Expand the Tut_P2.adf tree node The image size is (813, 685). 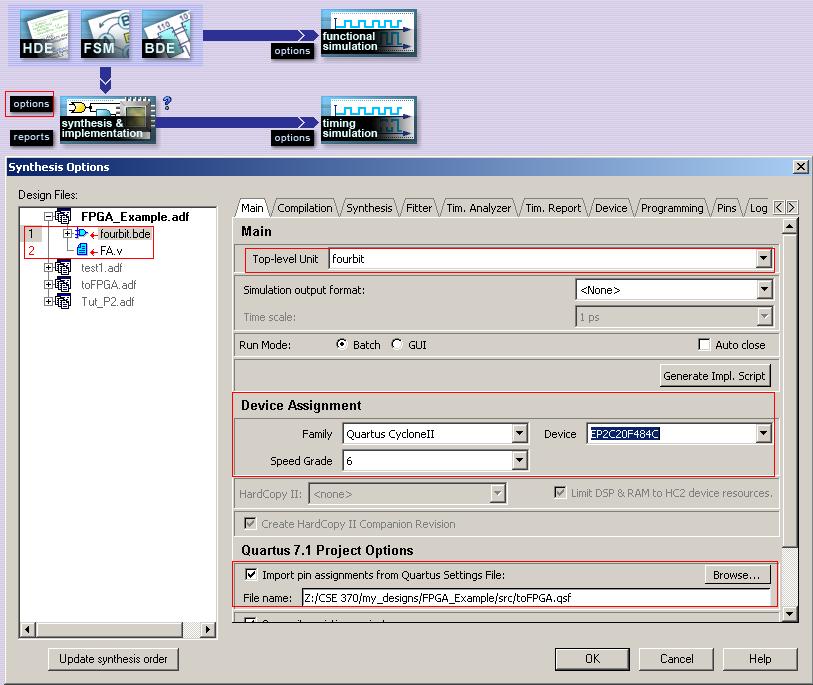(x=48, y=302)
